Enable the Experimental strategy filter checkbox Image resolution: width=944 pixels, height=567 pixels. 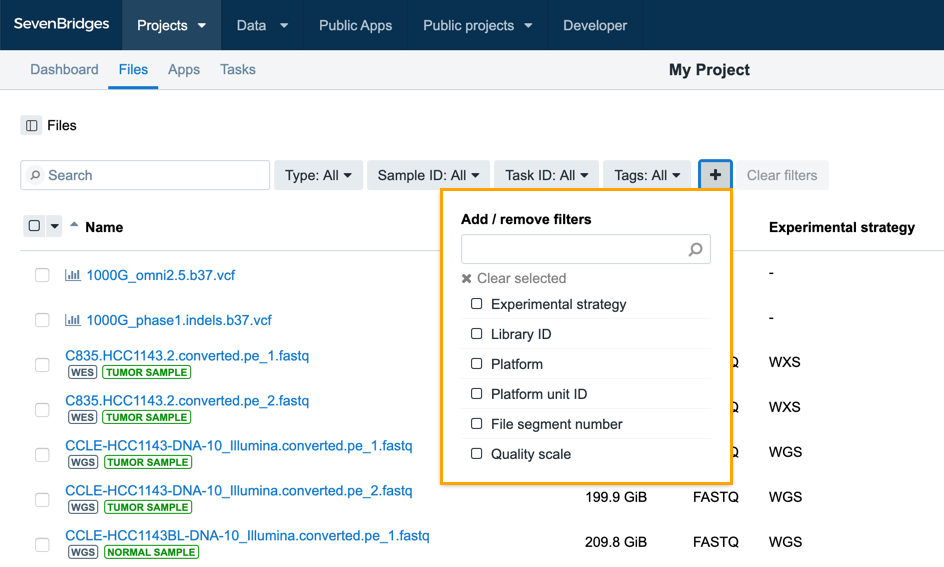[477, 304]
